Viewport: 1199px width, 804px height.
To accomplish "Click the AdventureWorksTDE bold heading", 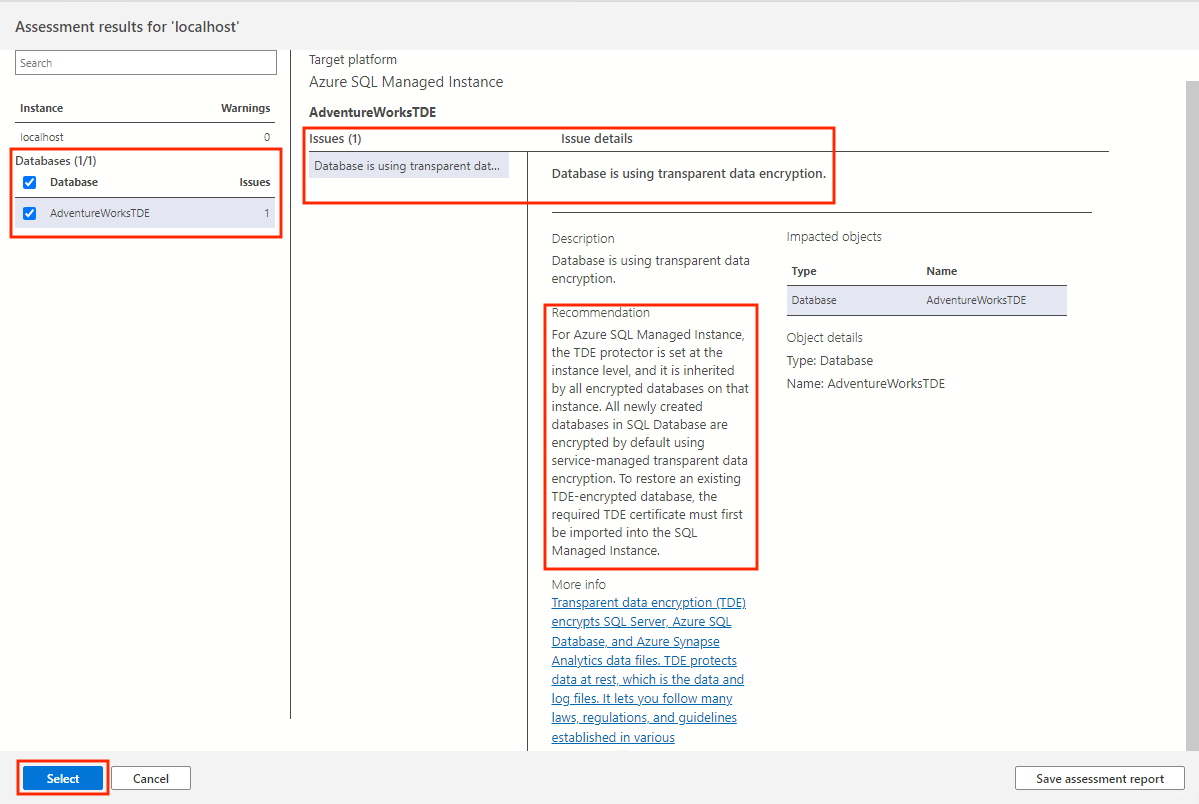I will [x=372, y=112].
